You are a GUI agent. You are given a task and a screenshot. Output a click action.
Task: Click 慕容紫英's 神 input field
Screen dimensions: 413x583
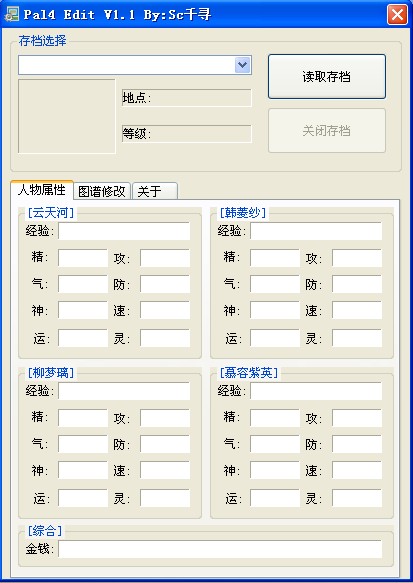(275, 470)
